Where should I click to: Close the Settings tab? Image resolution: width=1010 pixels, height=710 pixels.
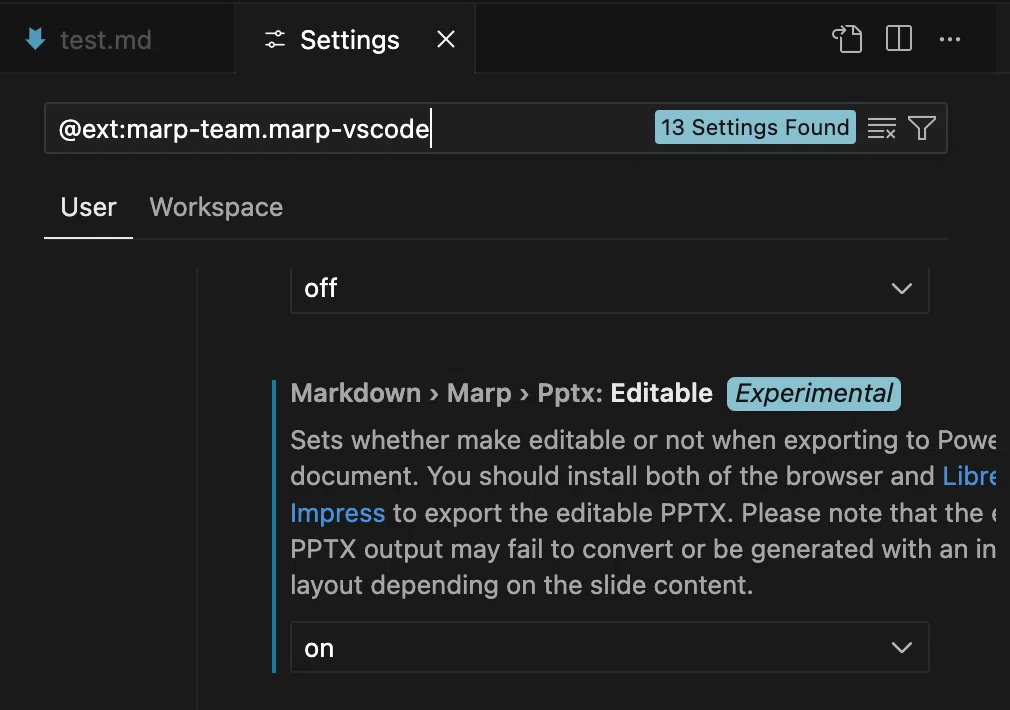(446, 39)
